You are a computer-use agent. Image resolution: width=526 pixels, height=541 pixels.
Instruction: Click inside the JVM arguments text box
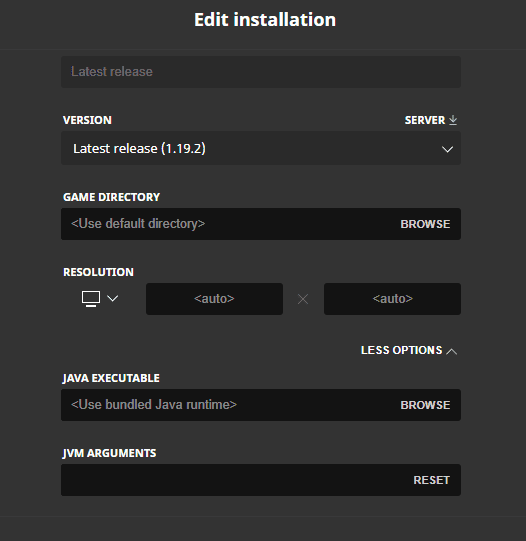click(x=235, y=480)
